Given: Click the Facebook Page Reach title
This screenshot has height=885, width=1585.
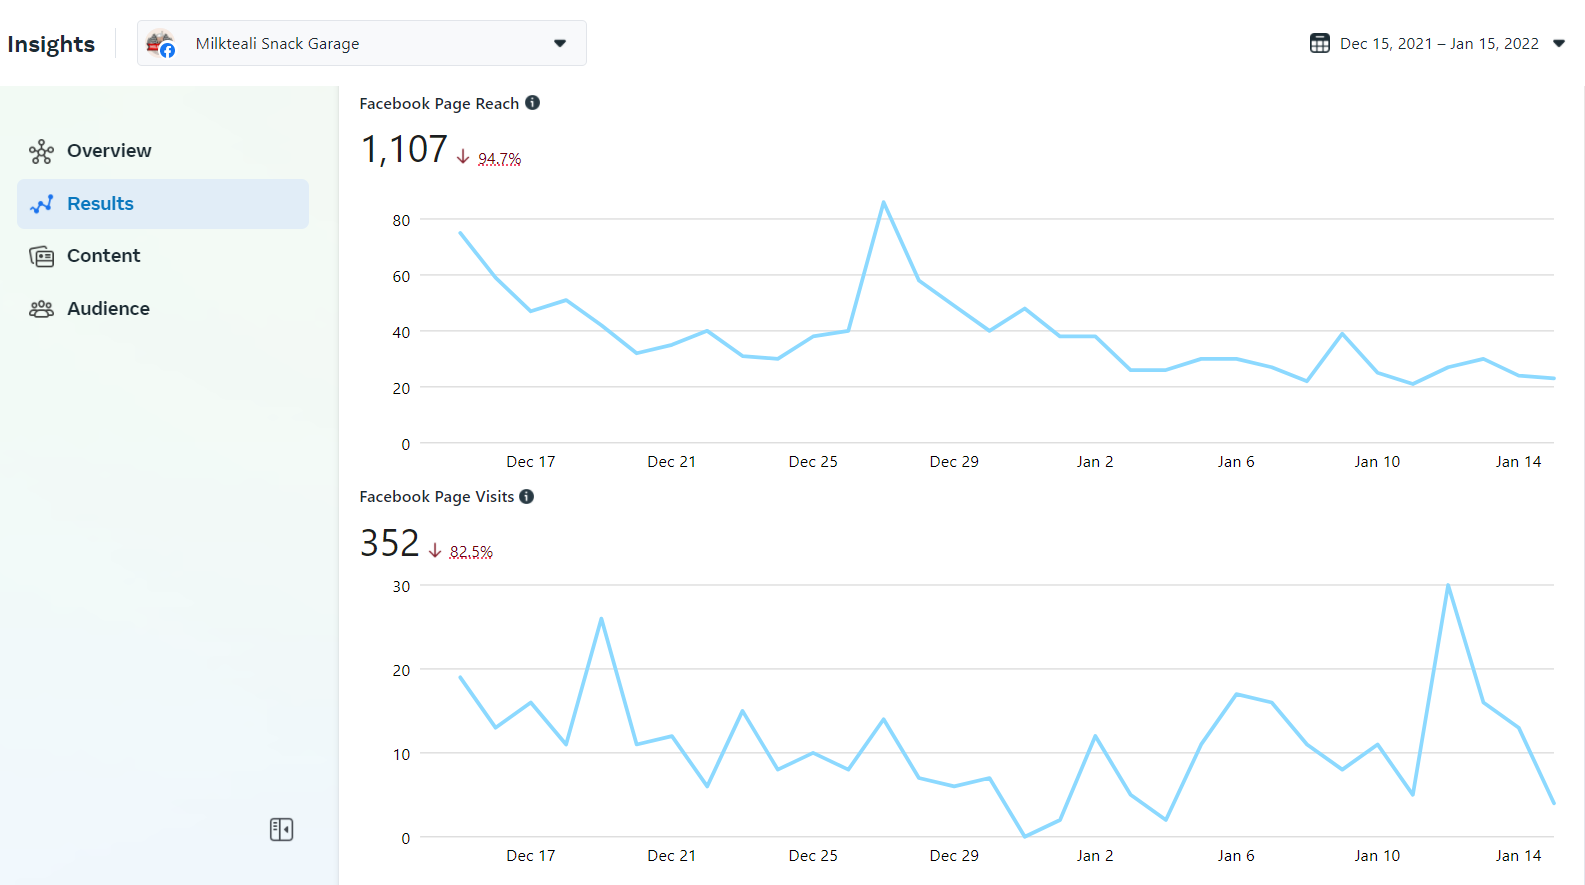Looking at the screenshot, I should pyautogui.click(x=439, y=103).
